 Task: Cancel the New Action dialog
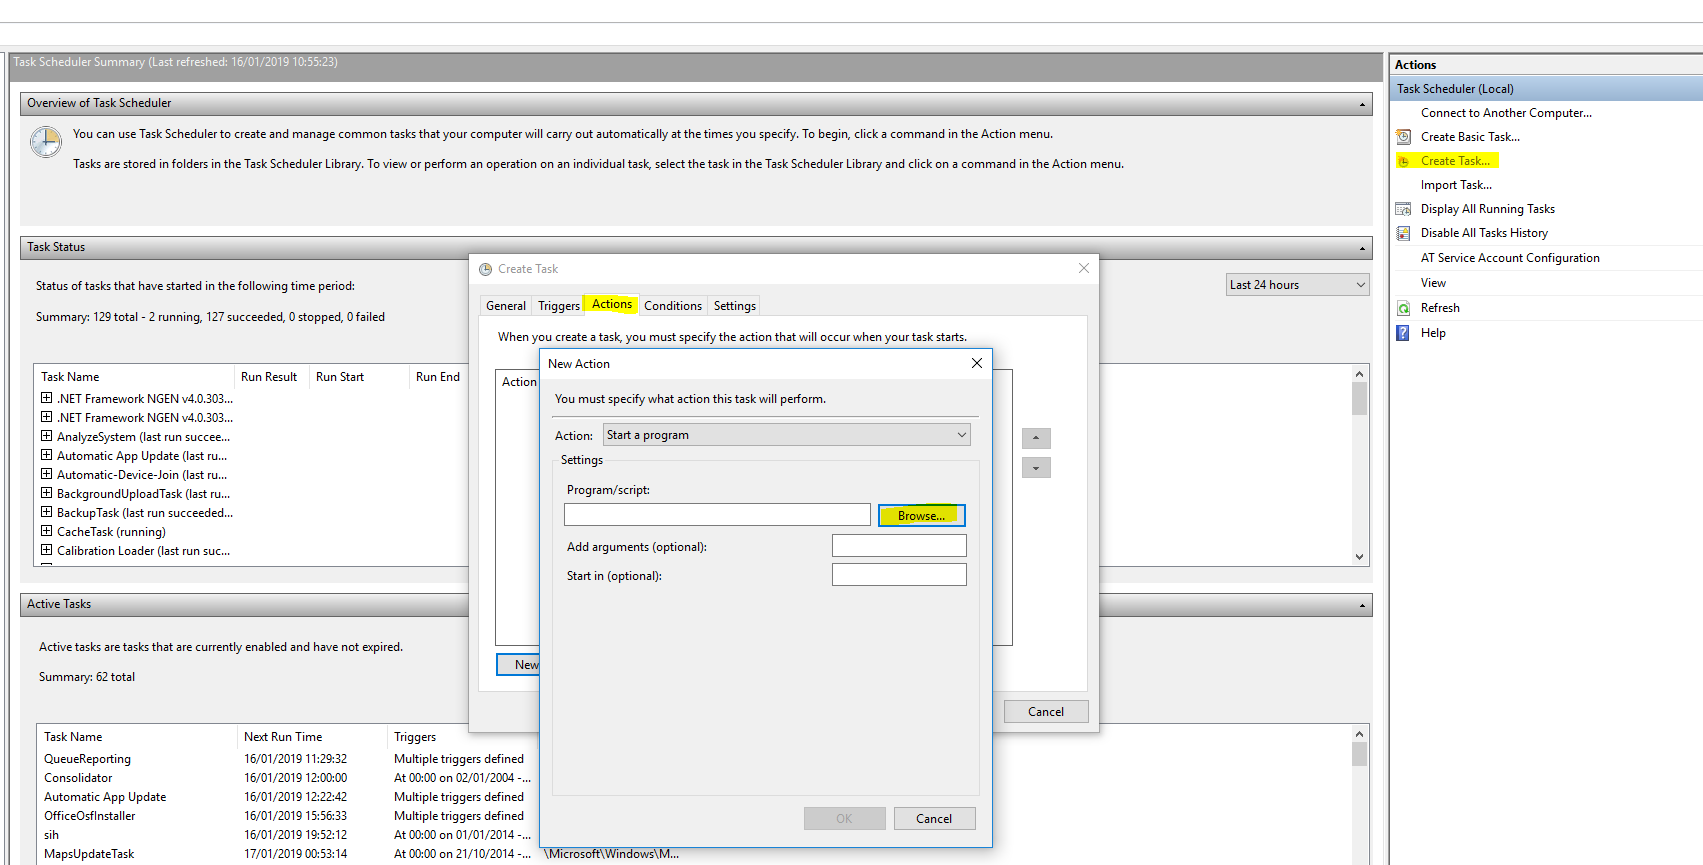click(934, 819)
